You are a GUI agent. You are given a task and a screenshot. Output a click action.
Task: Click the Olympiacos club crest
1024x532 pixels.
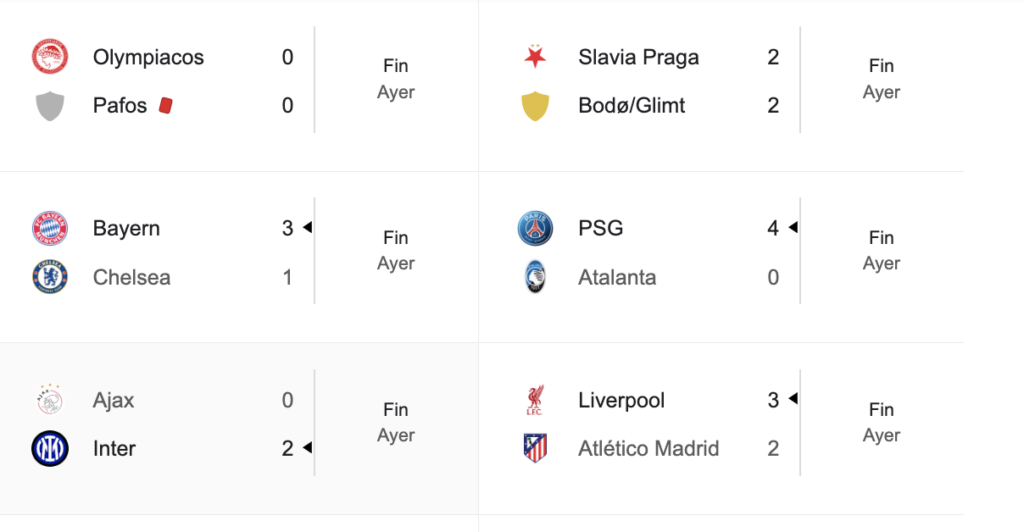coord(49,57)
